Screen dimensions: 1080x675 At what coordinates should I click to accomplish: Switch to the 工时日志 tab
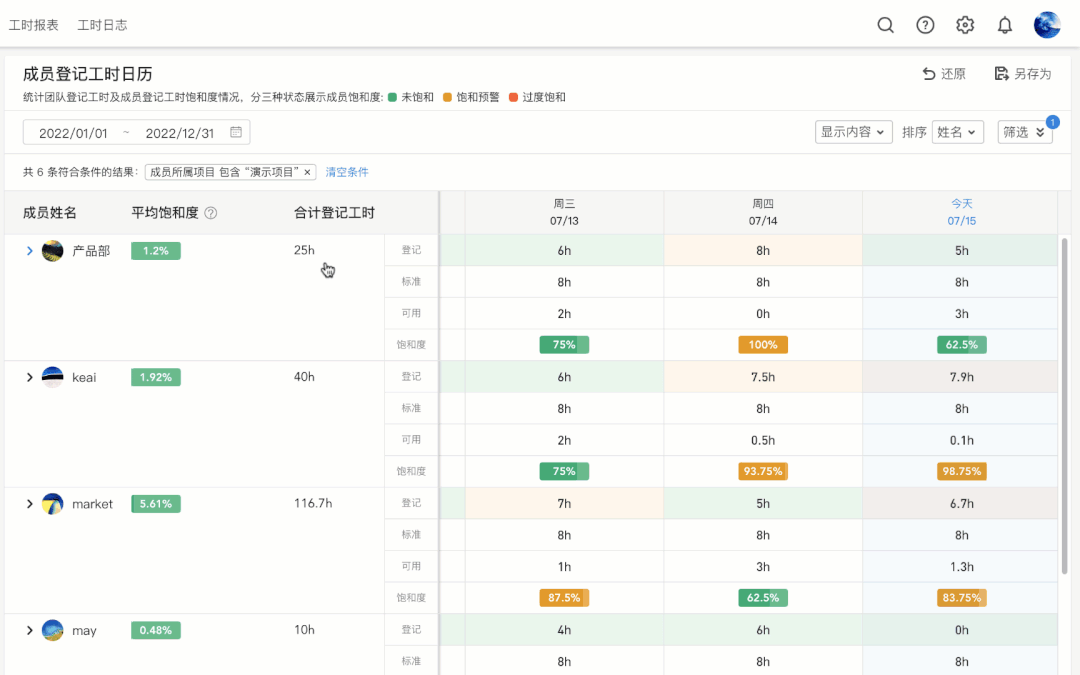[x=100, y=24]
